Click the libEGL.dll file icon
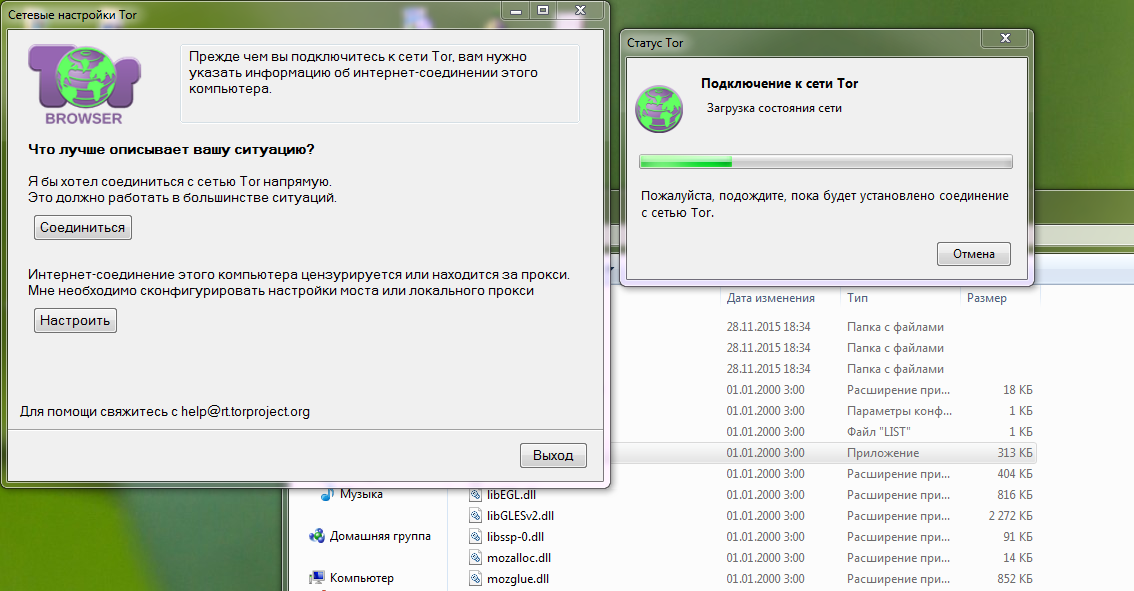The image size is (1134, 591). (x=477, y=495)
